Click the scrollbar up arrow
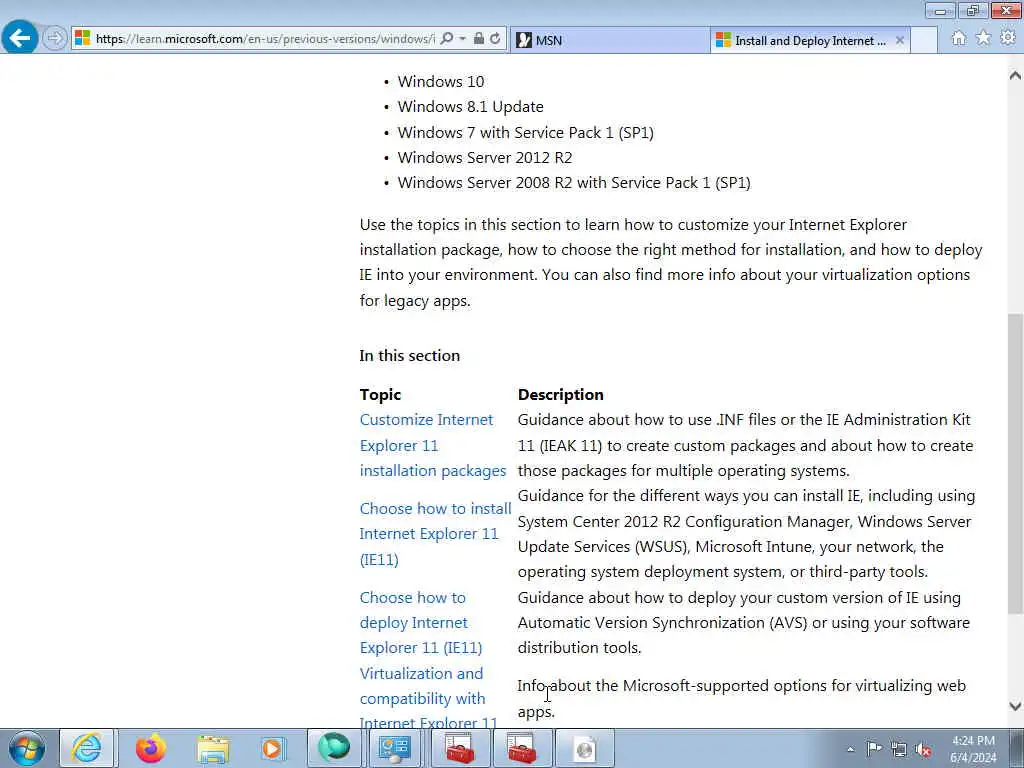The height and width of the screenshot is (768, 1024). click(x=1015, y=76)
